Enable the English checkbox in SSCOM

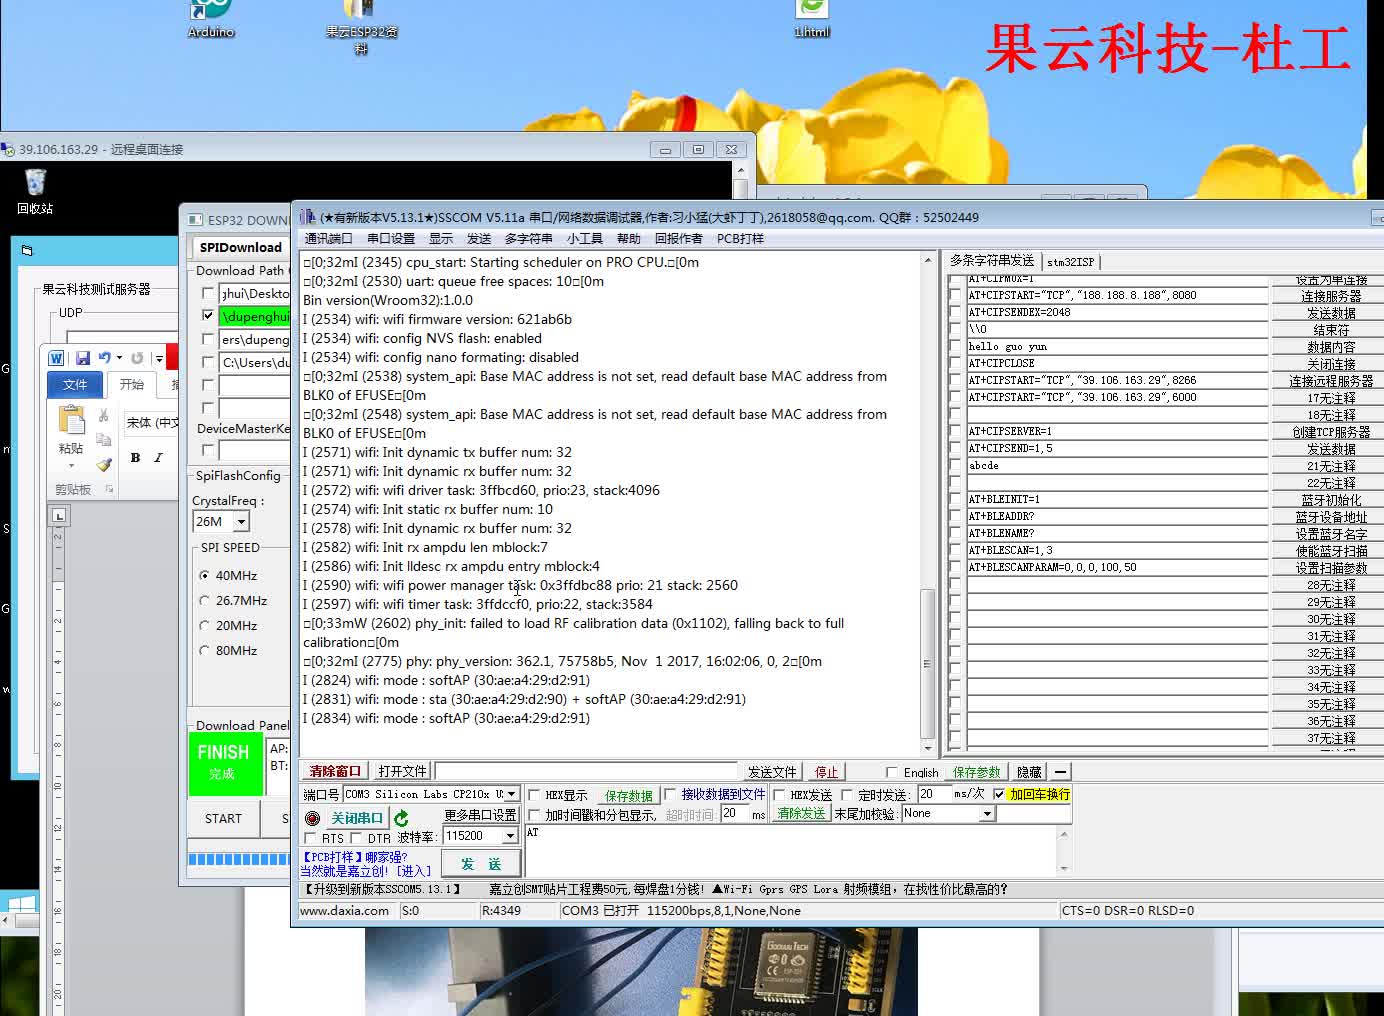(891, 772)
